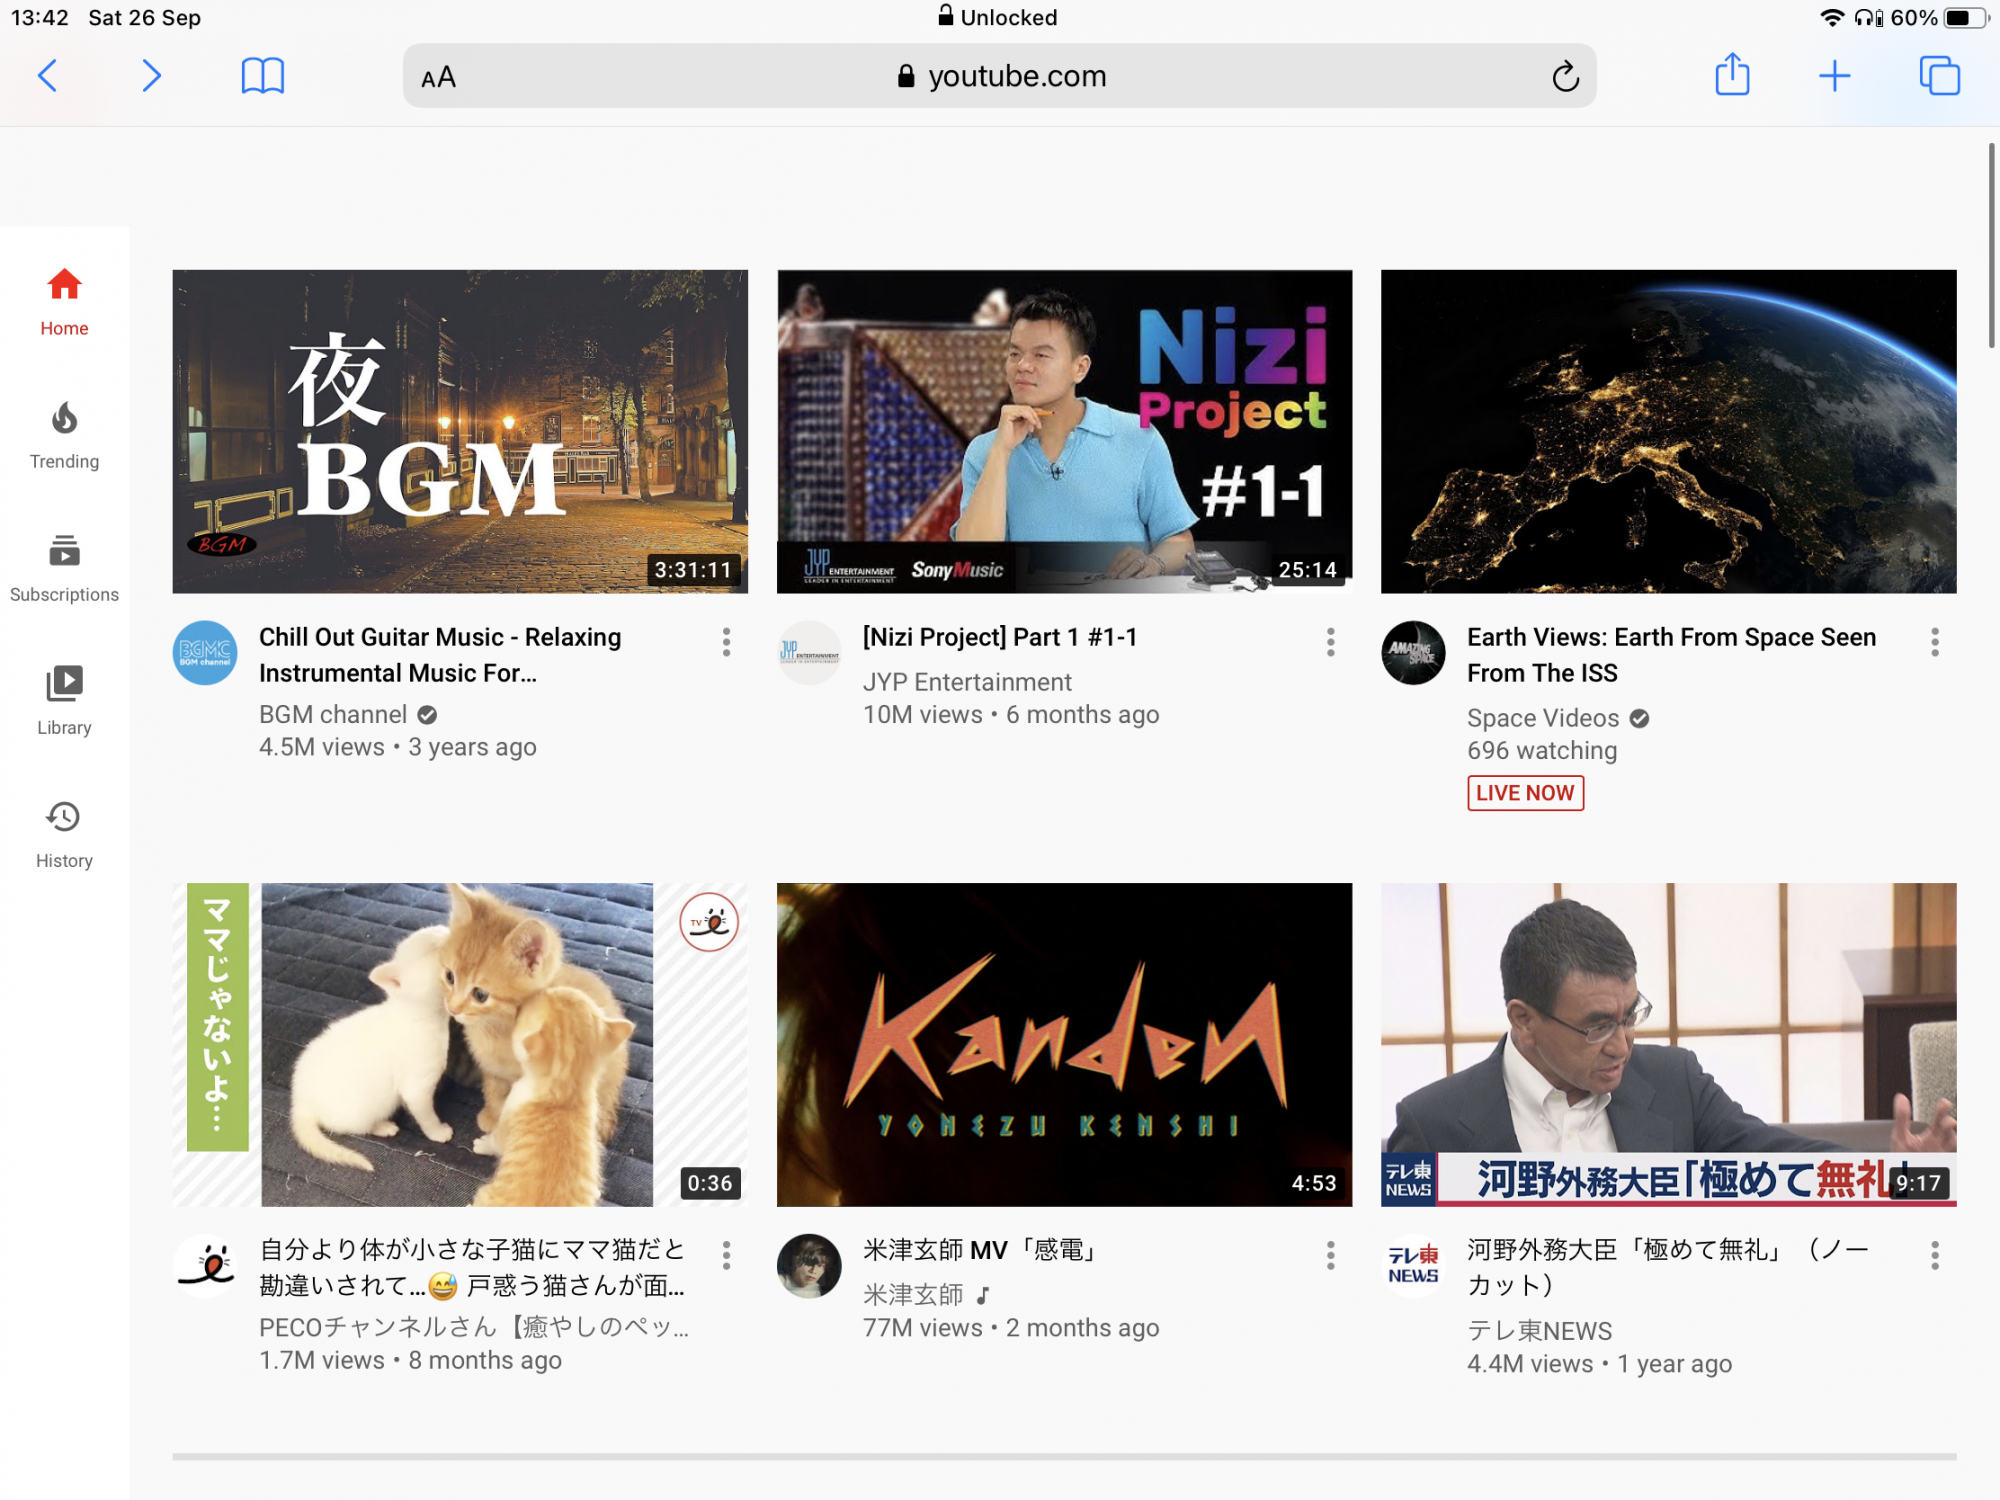2000x1500 pixels.
Task: Open PECO channel avatar
Action: point(205,1266)
